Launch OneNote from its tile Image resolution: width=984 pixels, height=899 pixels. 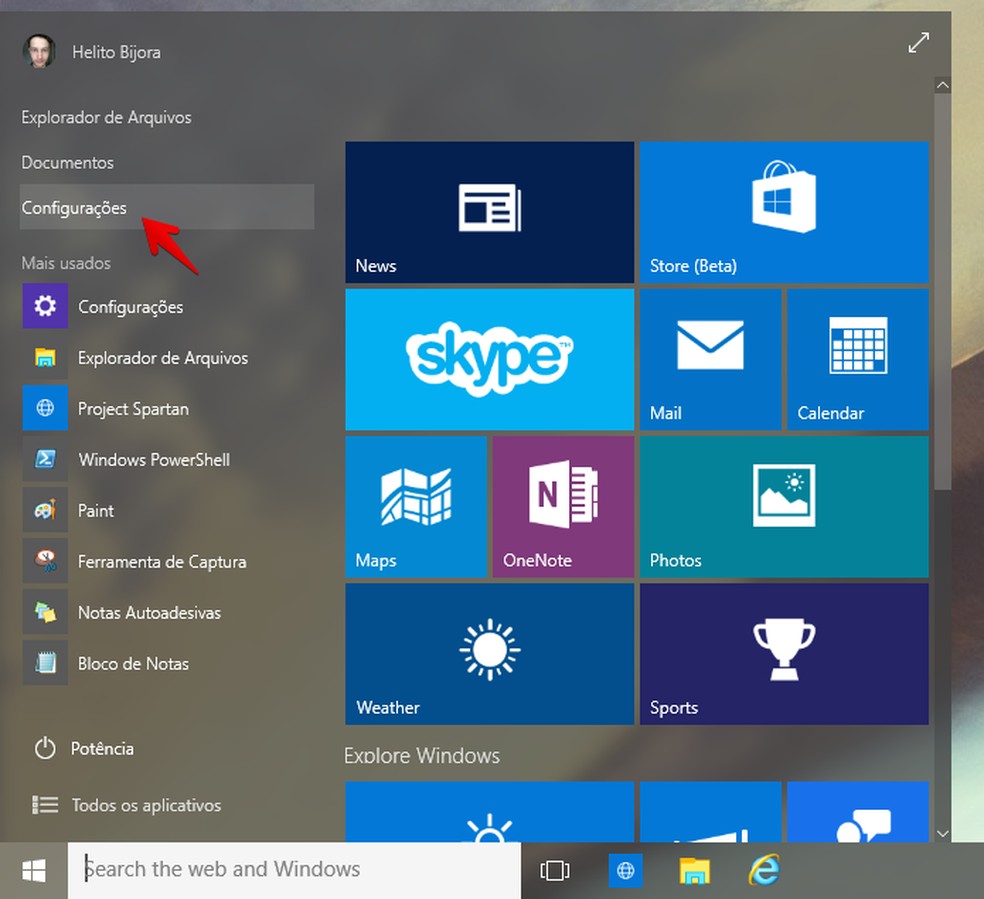pos(563,506)
